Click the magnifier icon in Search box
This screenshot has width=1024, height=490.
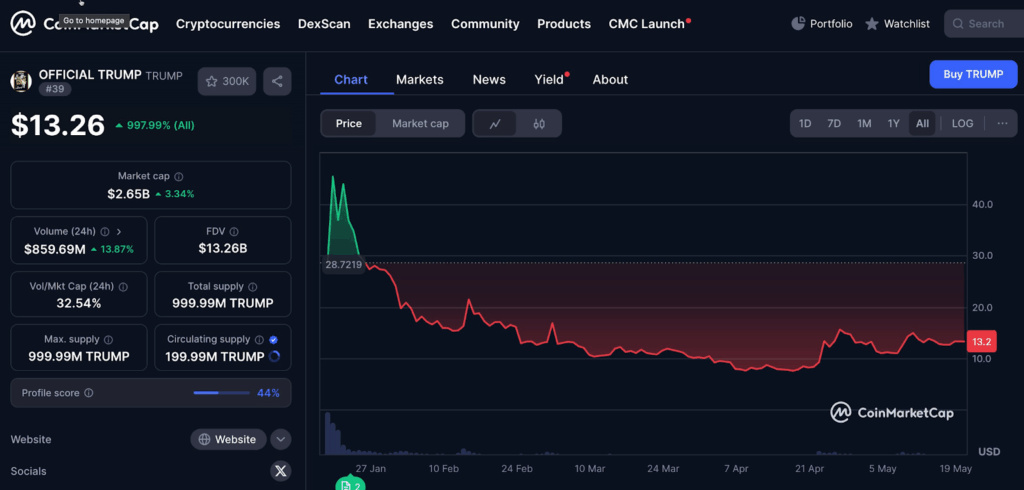[958, 24]
